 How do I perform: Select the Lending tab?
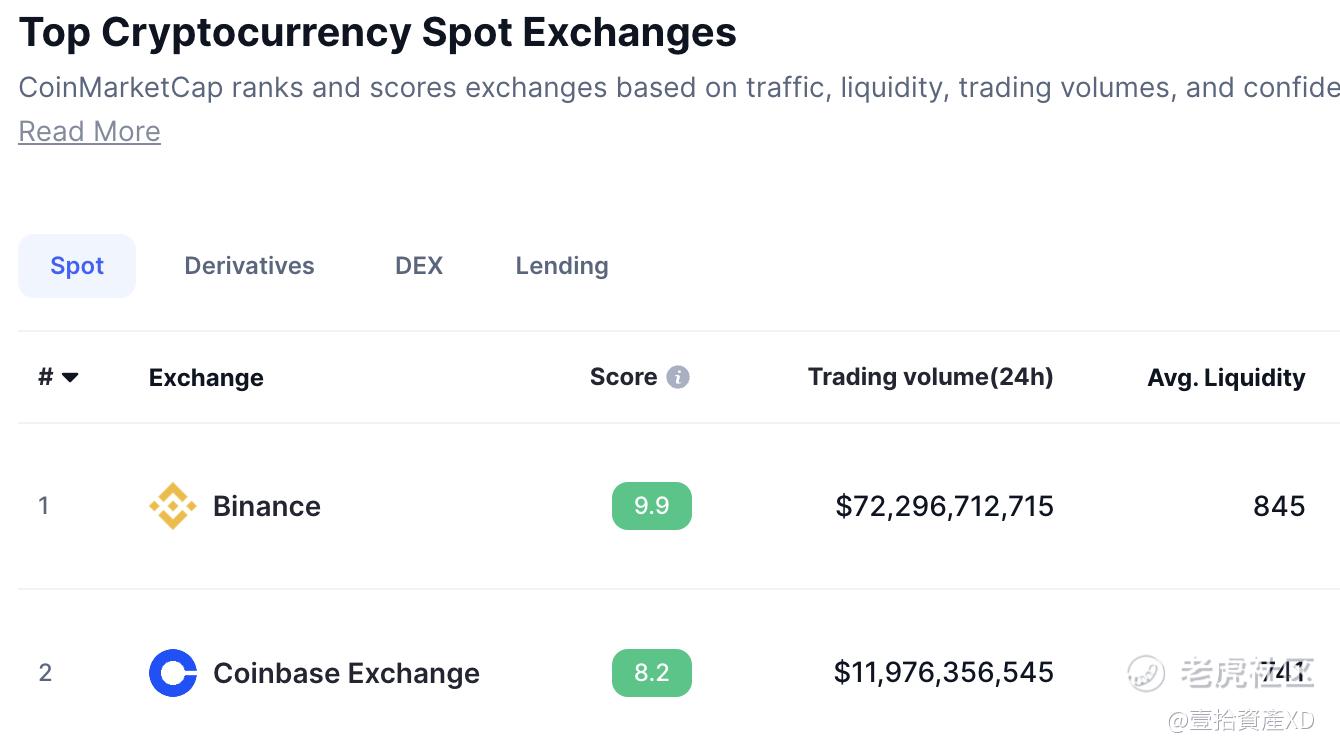click(562, 266)
